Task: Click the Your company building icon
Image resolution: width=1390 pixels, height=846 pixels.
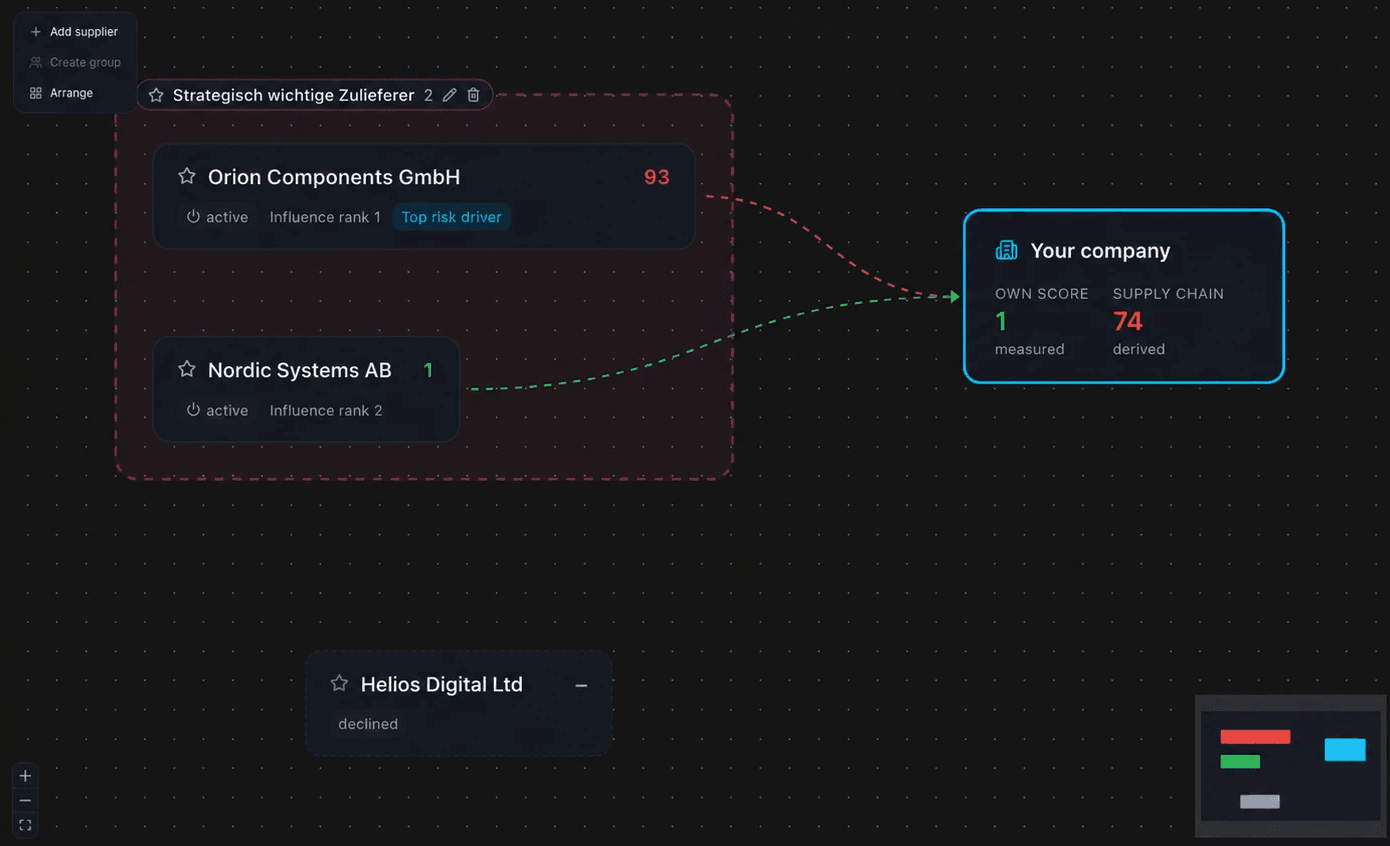Action: [1006, 250]
